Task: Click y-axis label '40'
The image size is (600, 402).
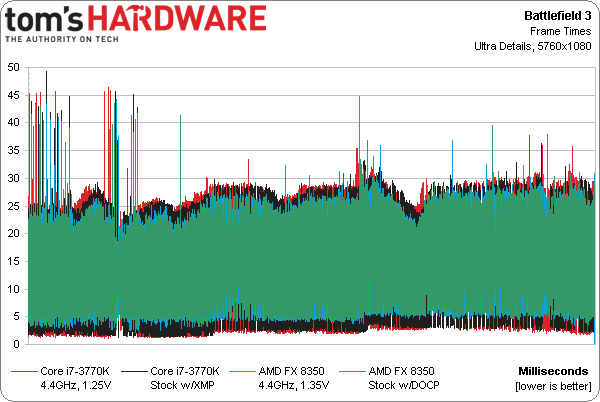Action: coord(13,122)
